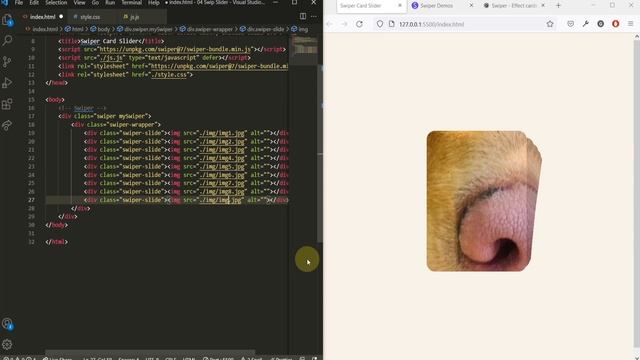Click the closing html tag on line 32
The height and width of the screenshot is (360, 640).
tap(57, 242)
